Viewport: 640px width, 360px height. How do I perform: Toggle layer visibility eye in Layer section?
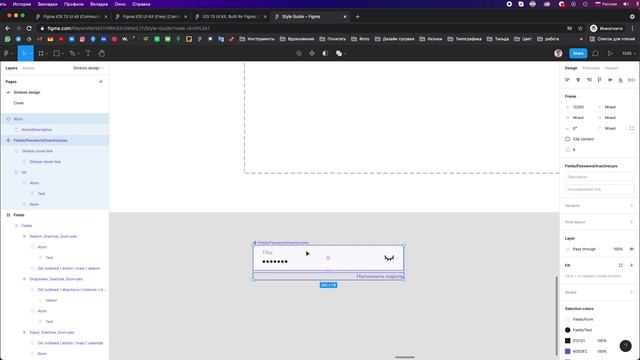[x=631, y=249]
